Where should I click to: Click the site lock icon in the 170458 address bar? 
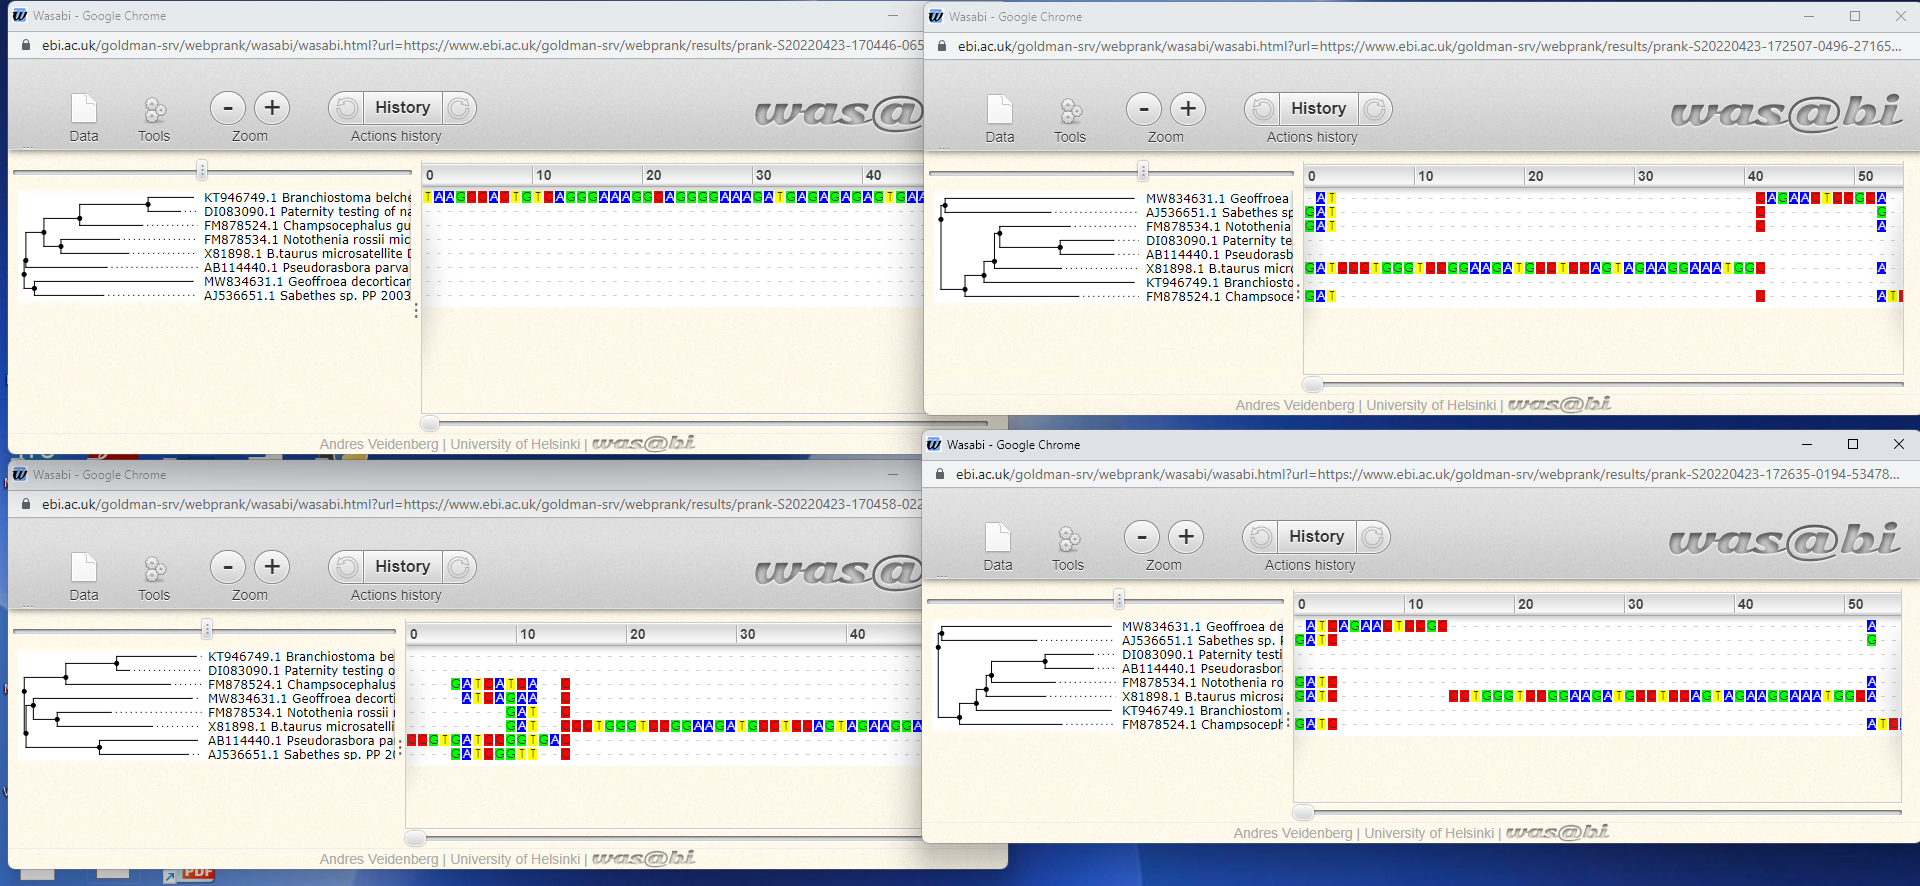click(25, 504)
